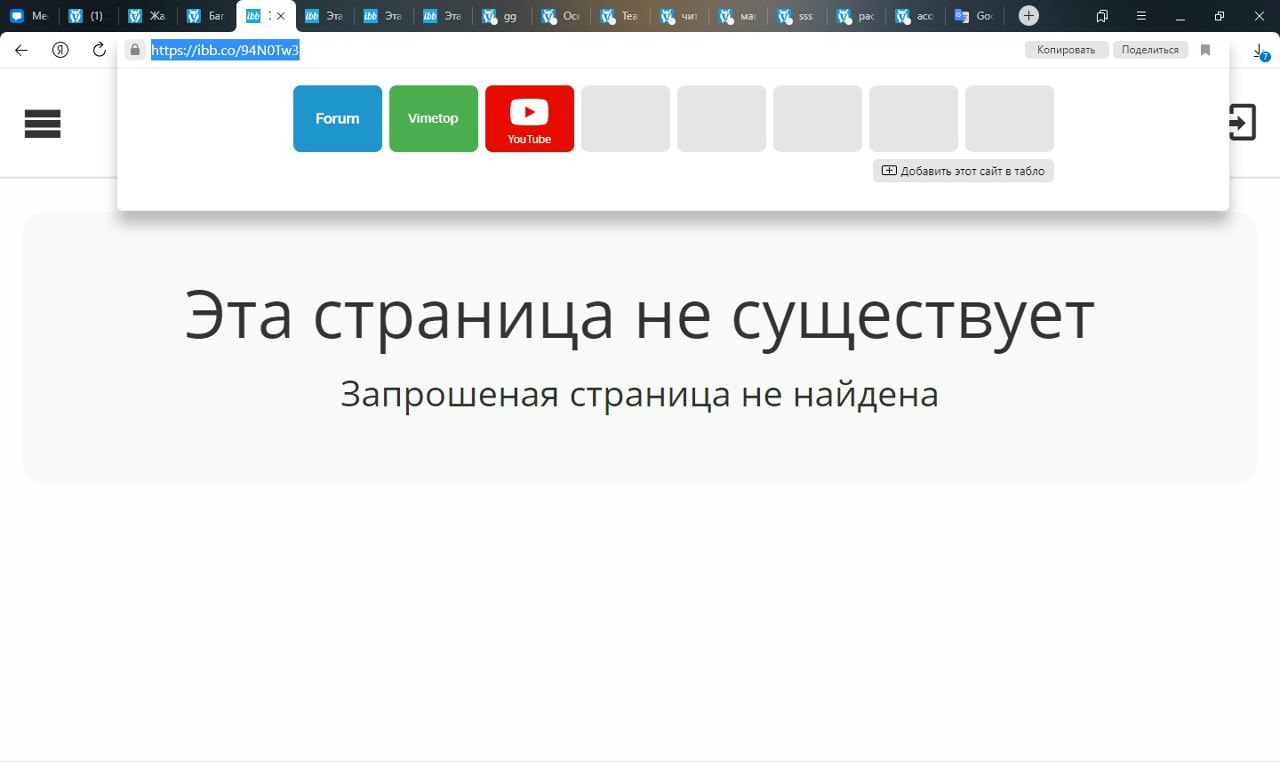
Task: Bookmark this page via the flag icon
Action: click(1205, 49)
